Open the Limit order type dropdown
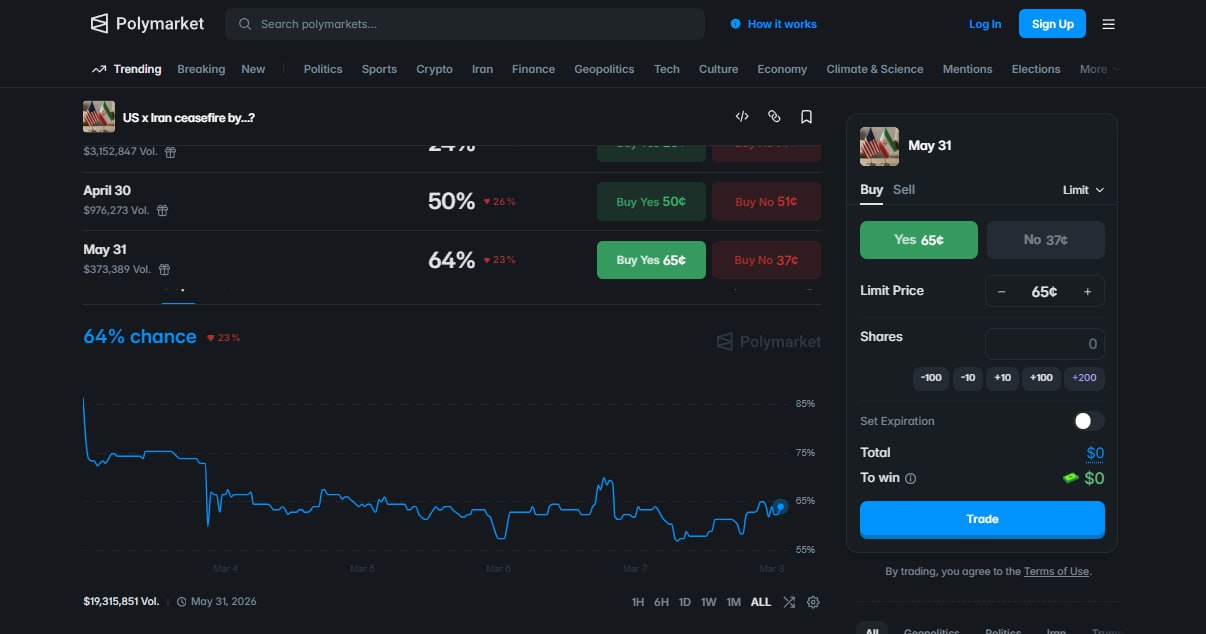This screenshot has width=1206, height=634. point(1082,190)
